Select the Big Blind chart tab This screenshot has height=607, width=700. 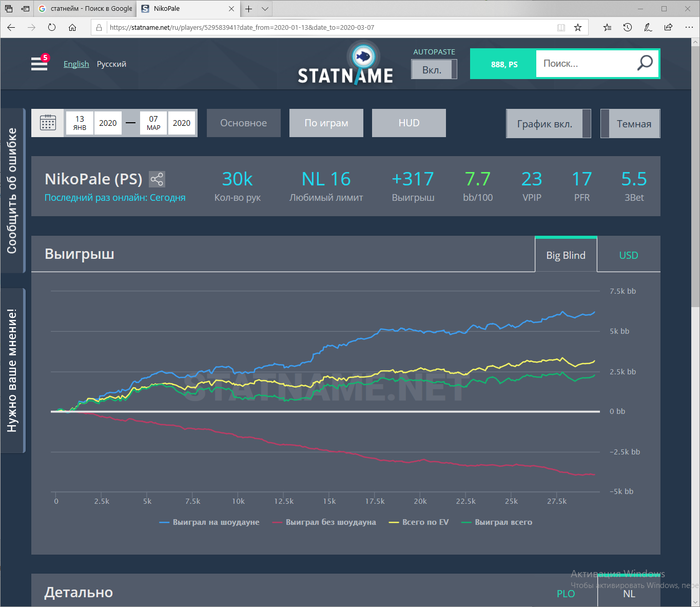(x=566, y=255)
